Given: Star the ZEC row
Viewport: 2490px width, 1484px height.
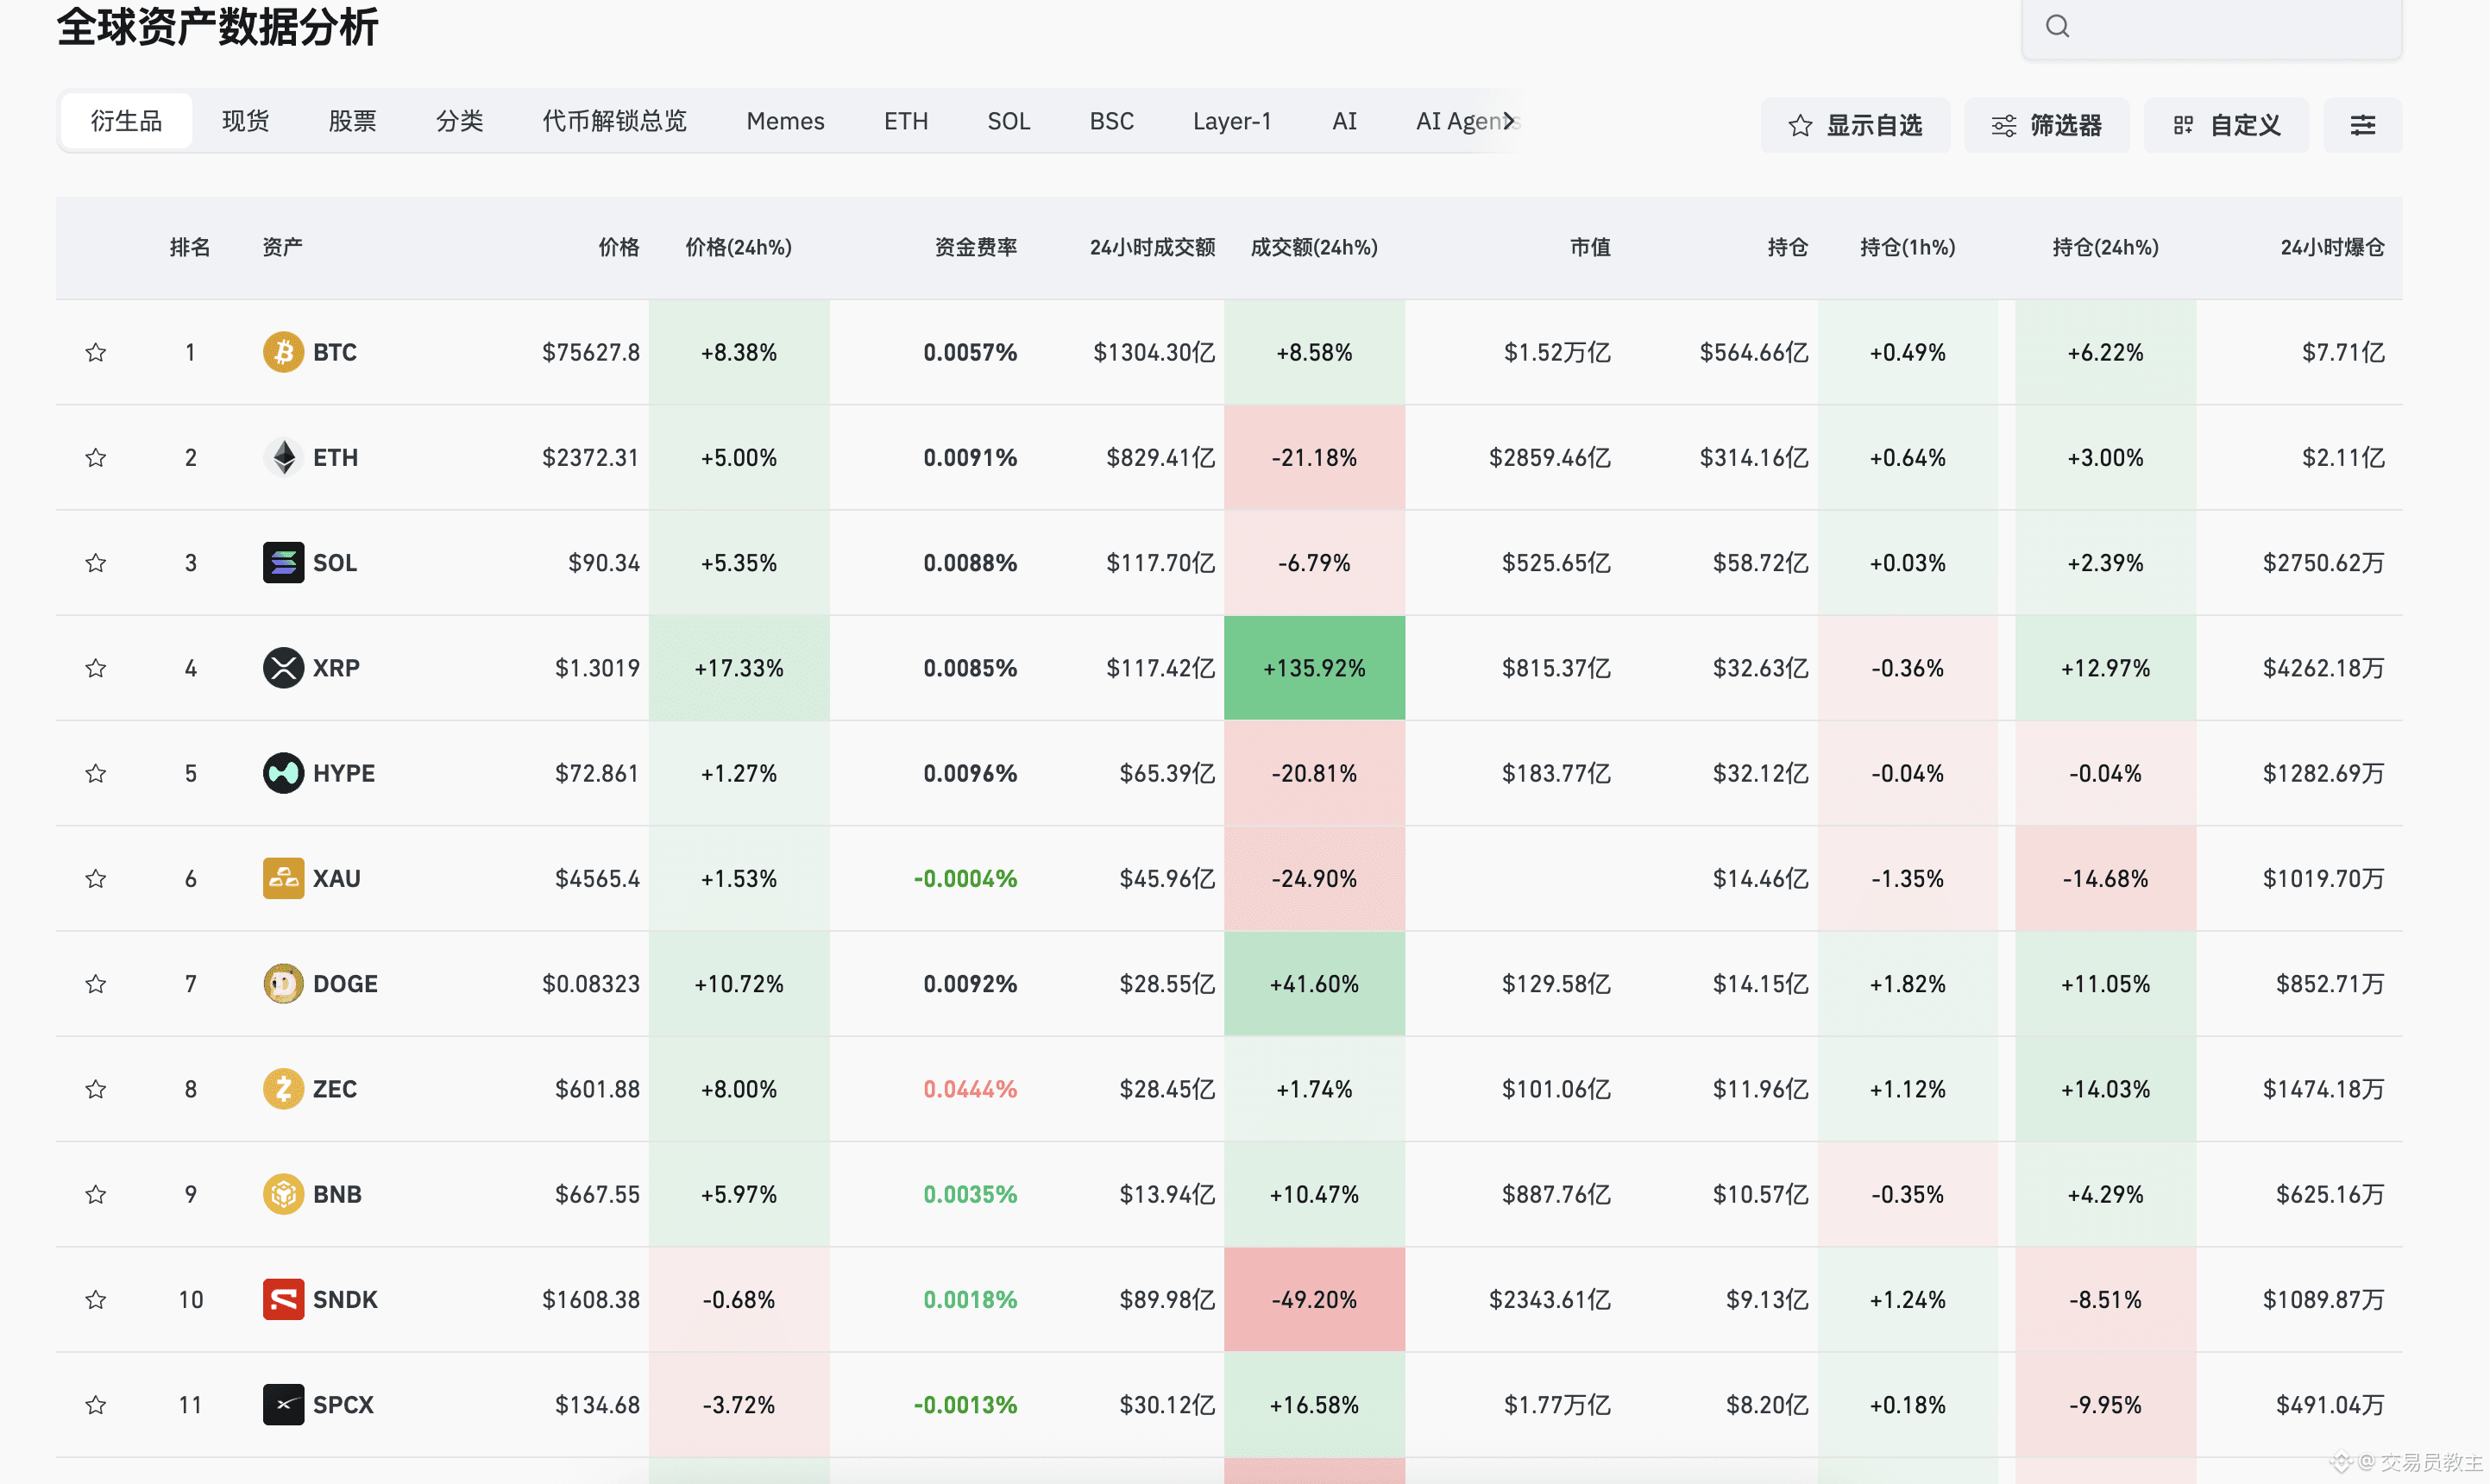Looking at the screenshot, I should point(96,1089).
